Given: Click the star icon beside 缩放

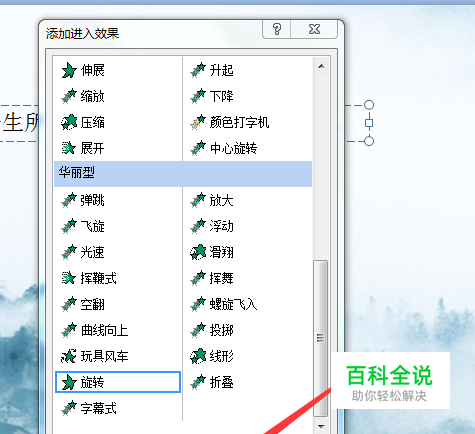Looking at the screenshot, I should coord(69,96).
